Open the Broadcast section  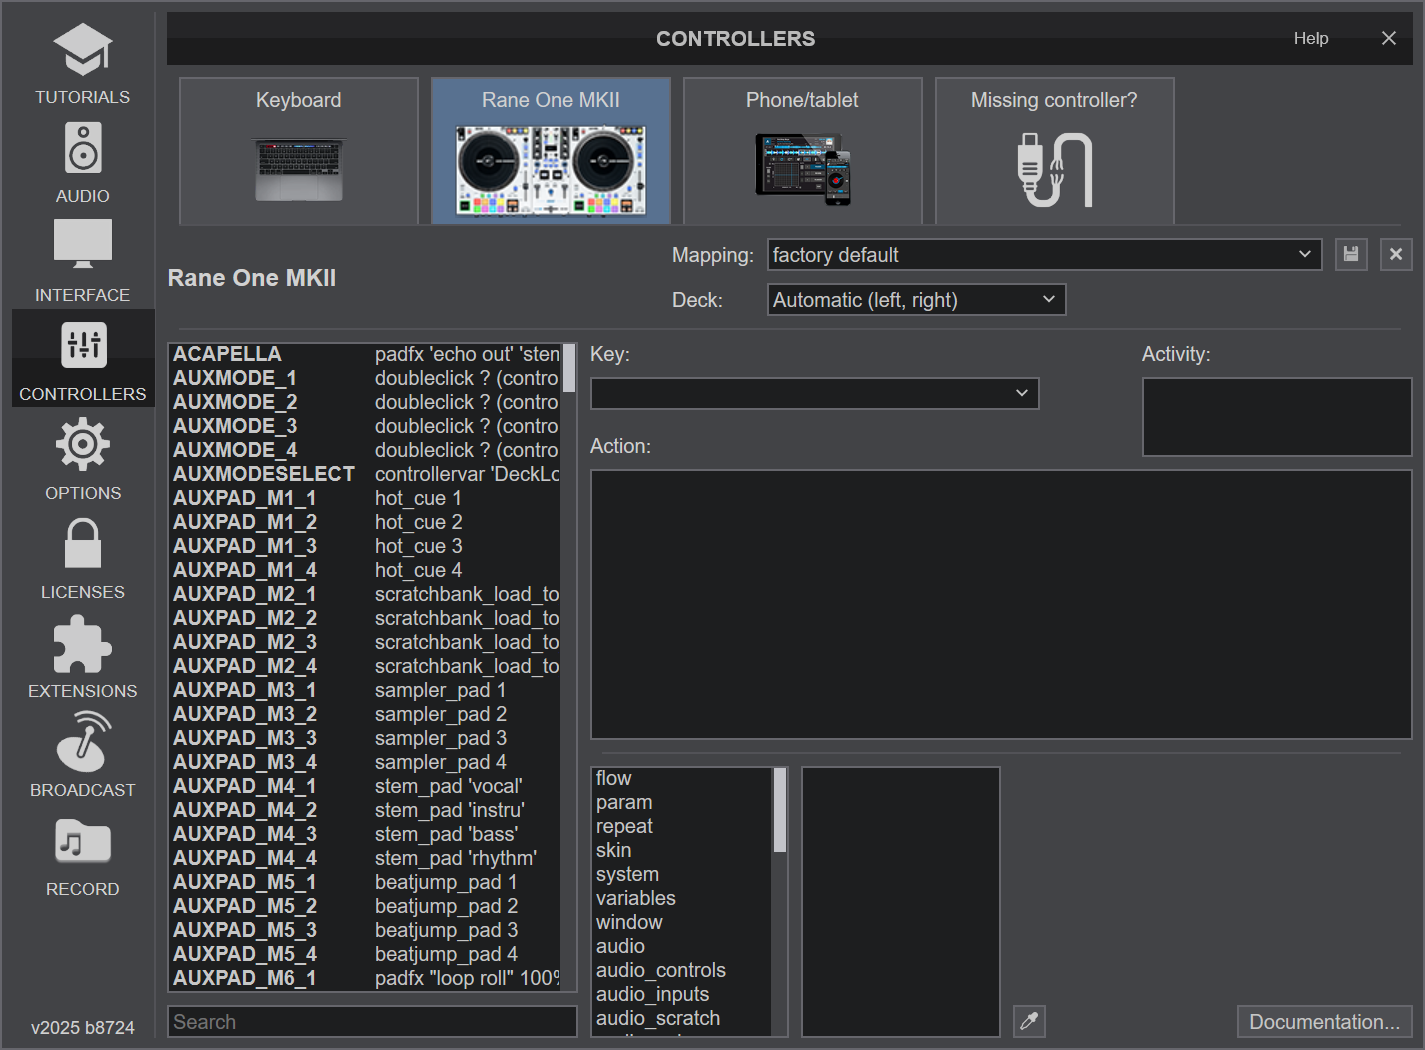click(x=82, y=757)
